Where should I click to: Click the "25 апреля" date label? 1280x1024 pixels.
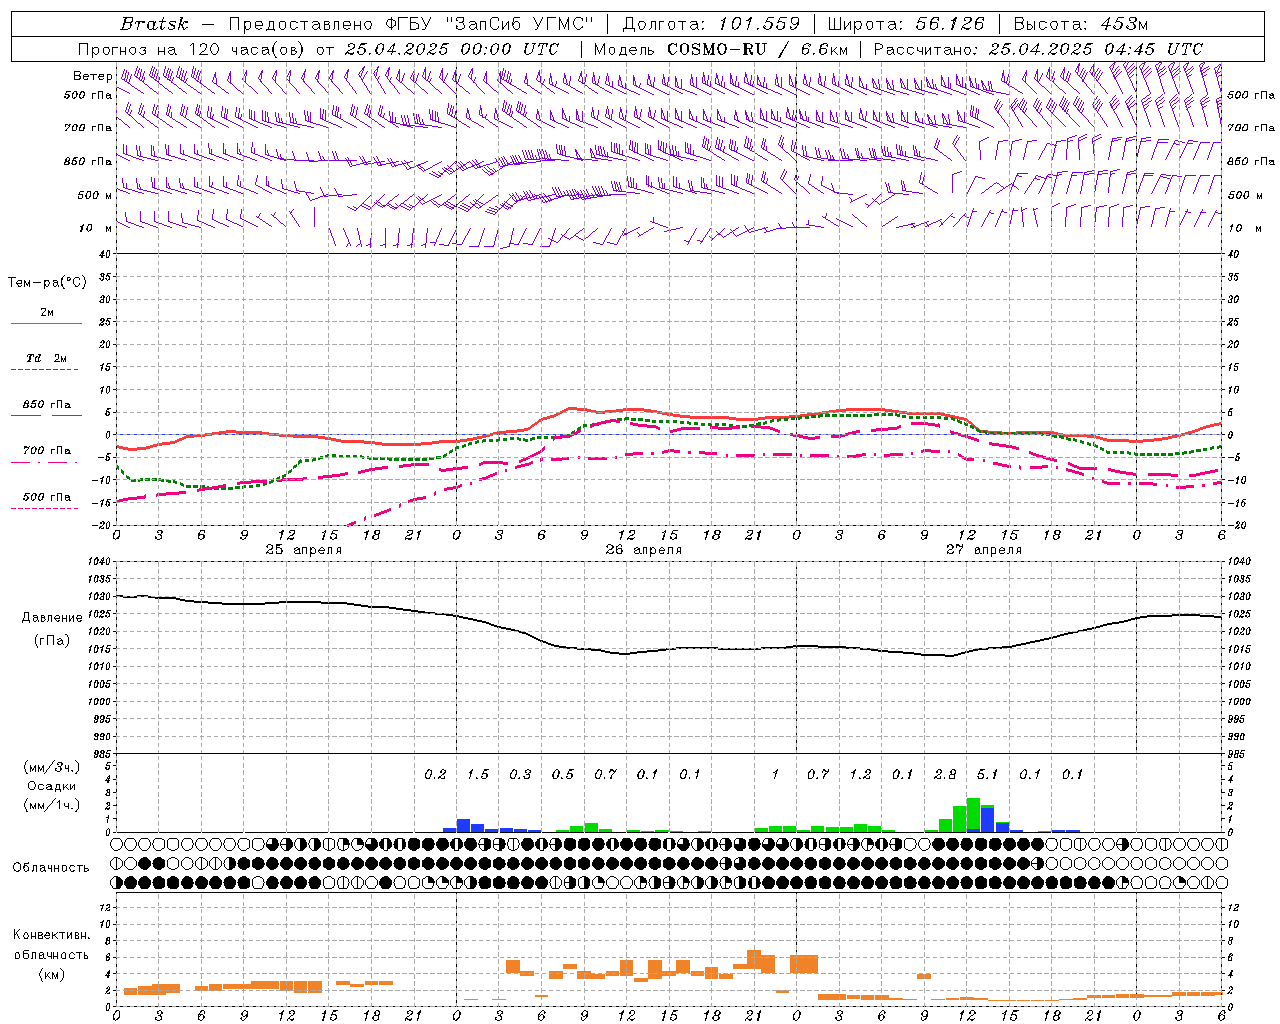point(303,550)
